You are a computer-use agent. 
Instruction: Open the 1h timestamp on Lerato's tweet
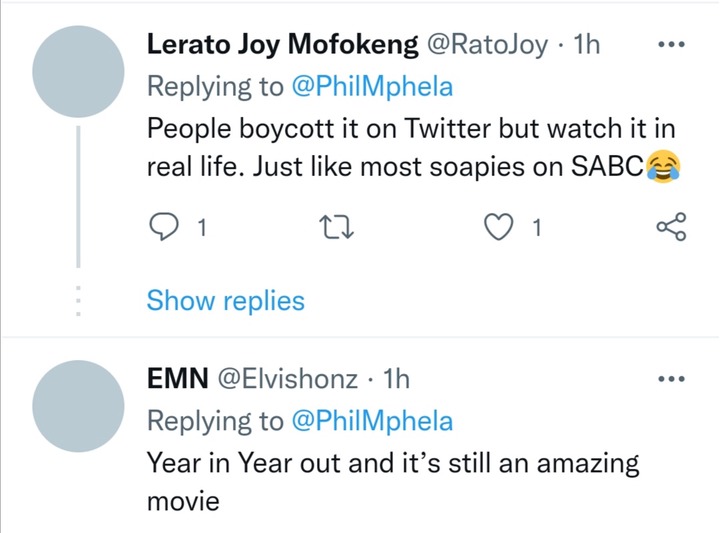[587, 45]
